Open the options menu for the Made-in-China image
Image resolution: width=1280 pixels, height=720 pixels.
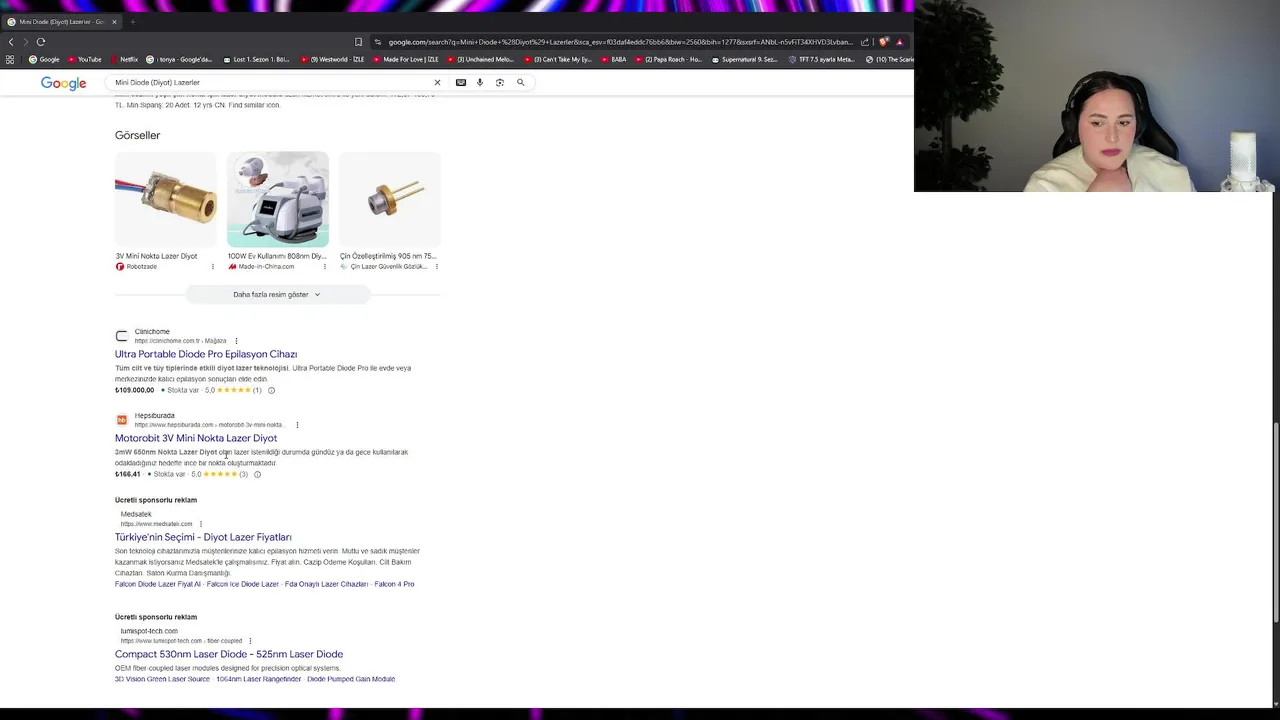coord(324,267)
